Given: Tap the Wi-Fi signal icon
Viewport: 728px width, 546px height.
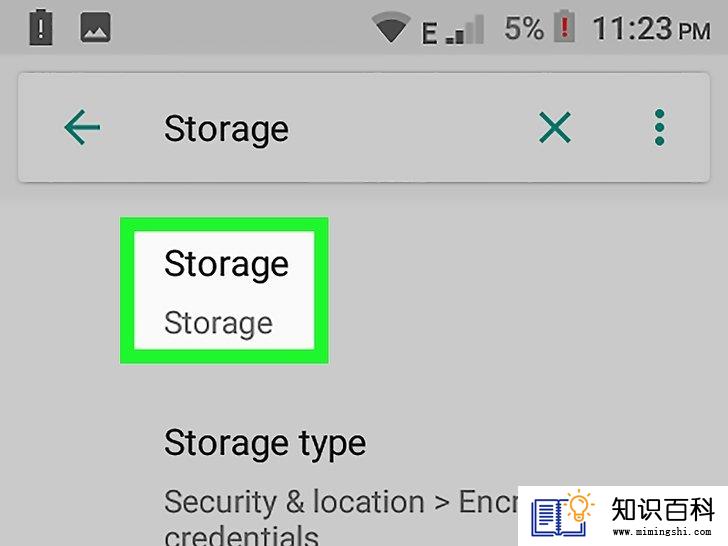Looking at the screenshot, I should click(391, 27).
